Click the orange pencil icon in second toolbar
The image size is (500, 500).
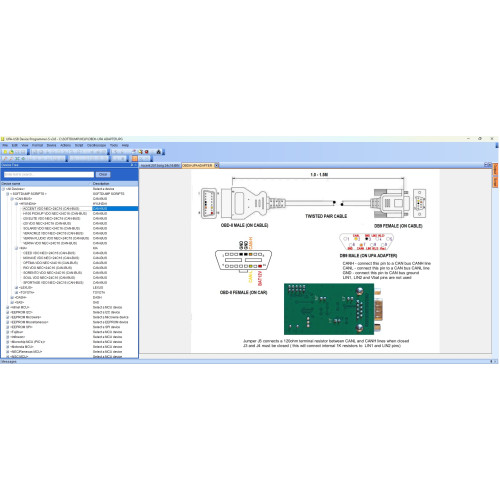[6, 159]
